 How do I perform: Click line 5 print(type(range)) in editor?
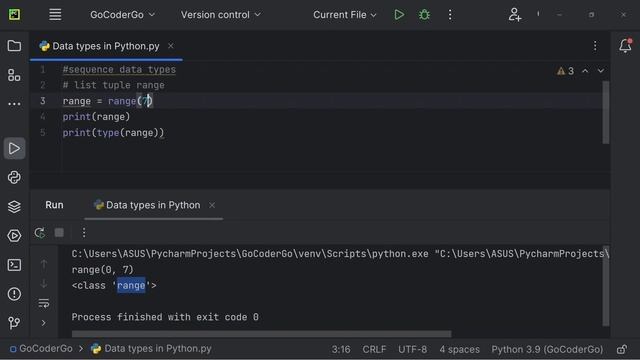[113, 133]
